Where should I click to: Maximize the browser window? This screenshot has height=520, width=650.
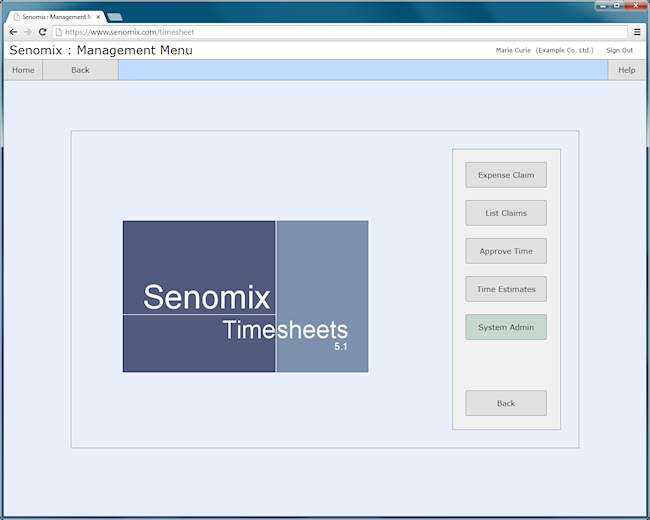[617, 5]
